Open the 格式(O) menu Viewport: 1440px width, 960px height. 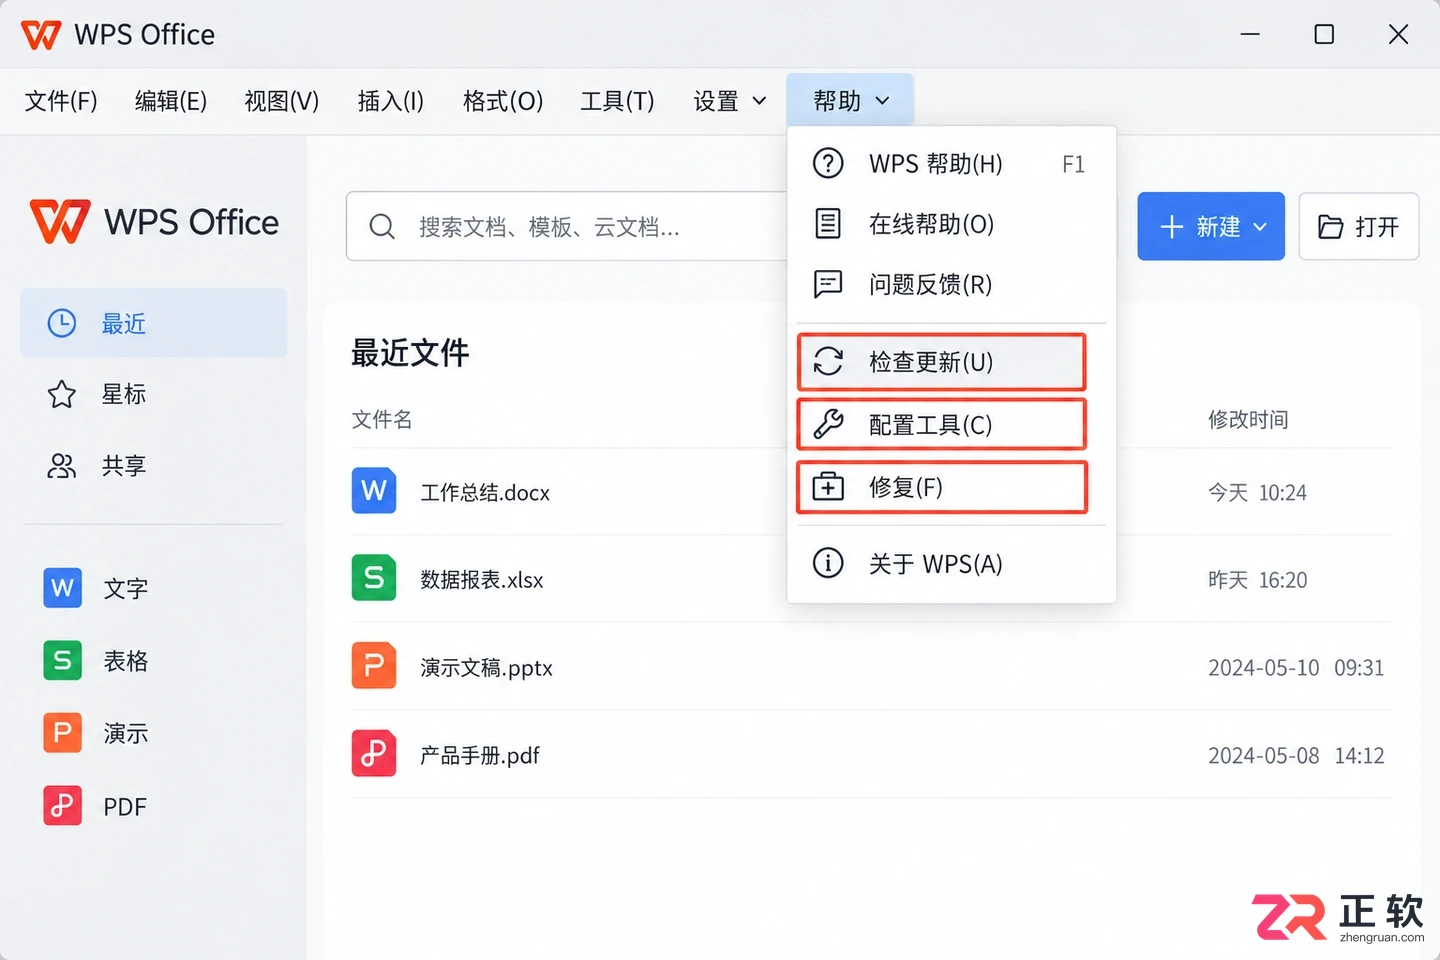click(503, 101)
